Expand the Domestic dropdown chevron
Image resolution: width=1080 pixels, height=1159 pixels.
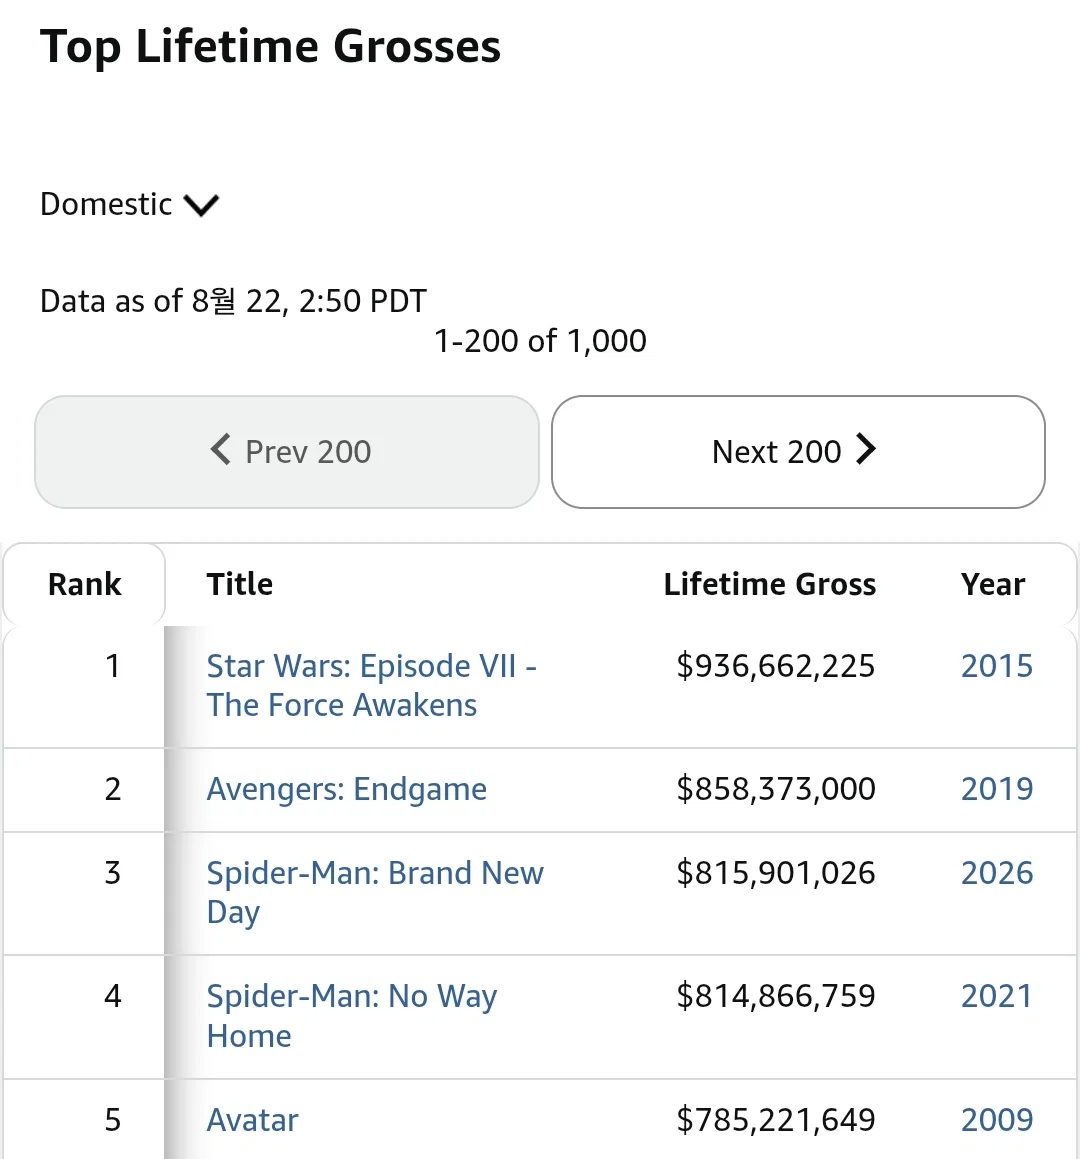coord(201,205)
